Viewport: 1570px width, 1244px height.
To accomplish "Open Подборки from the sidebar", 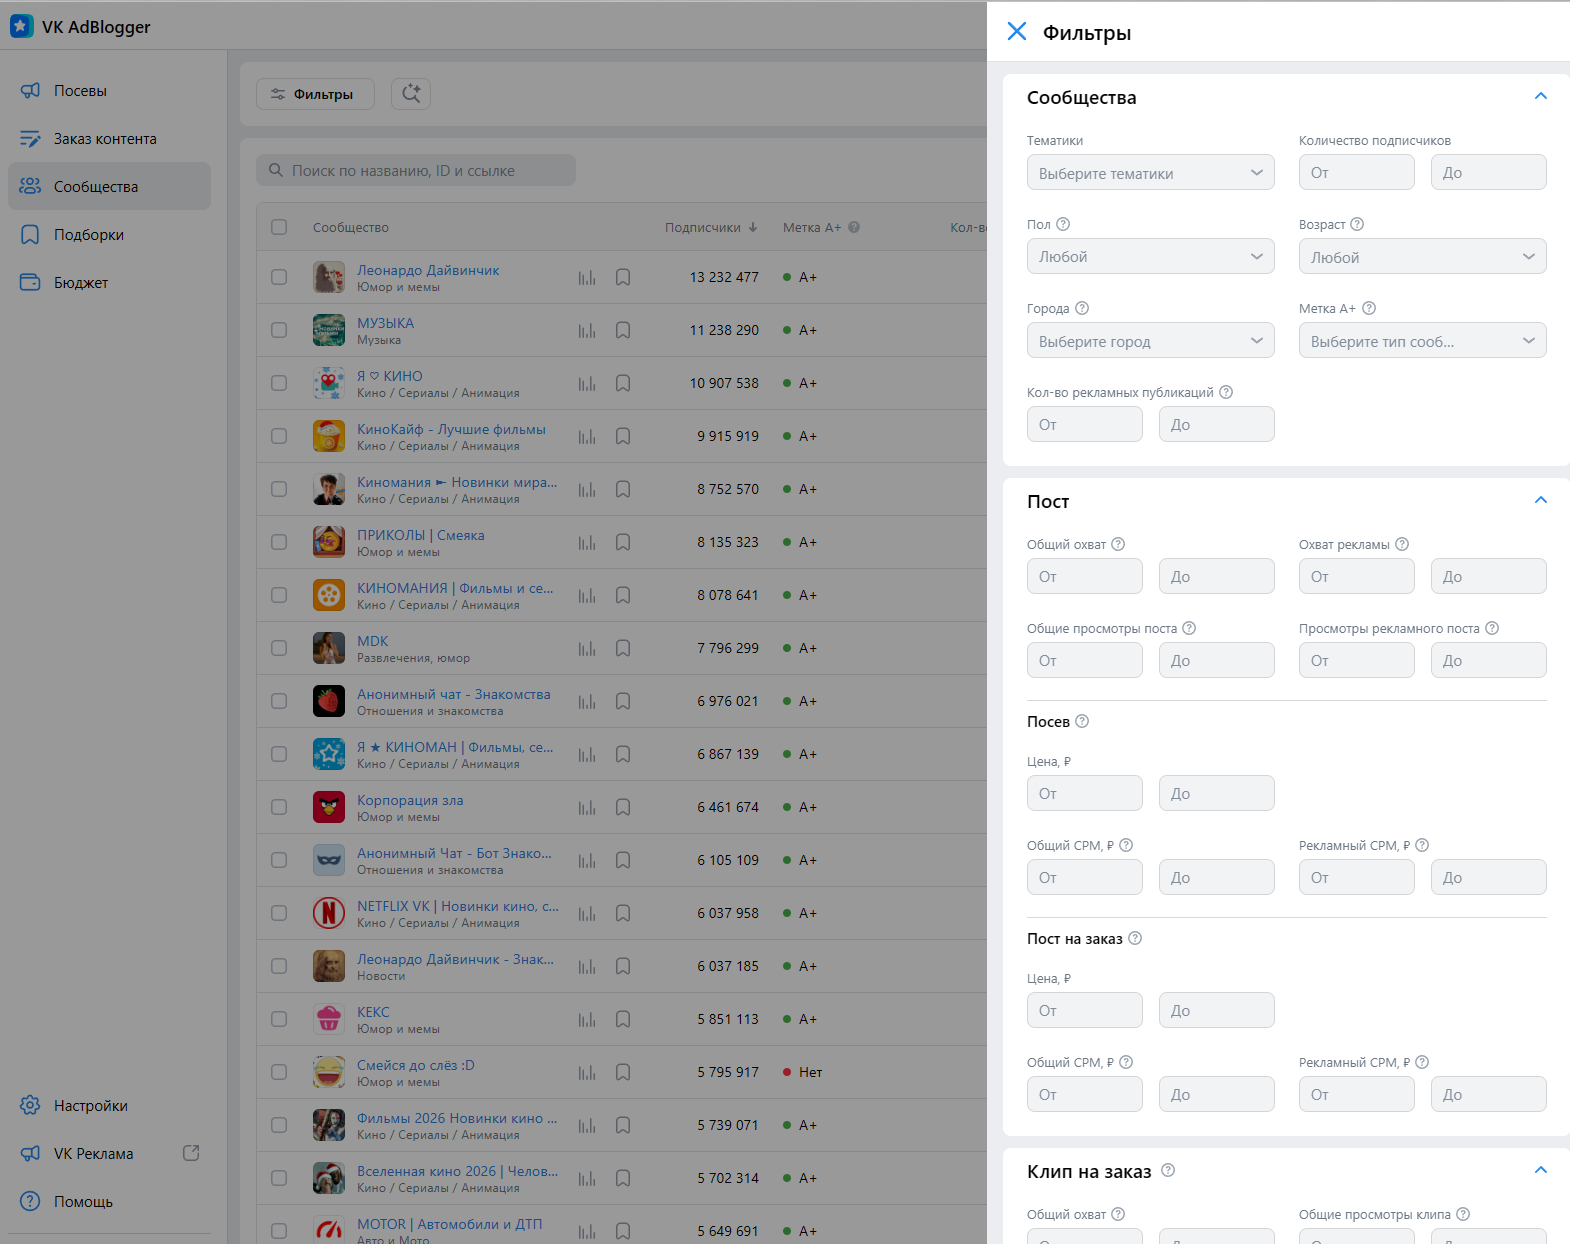I will (89, 235).
